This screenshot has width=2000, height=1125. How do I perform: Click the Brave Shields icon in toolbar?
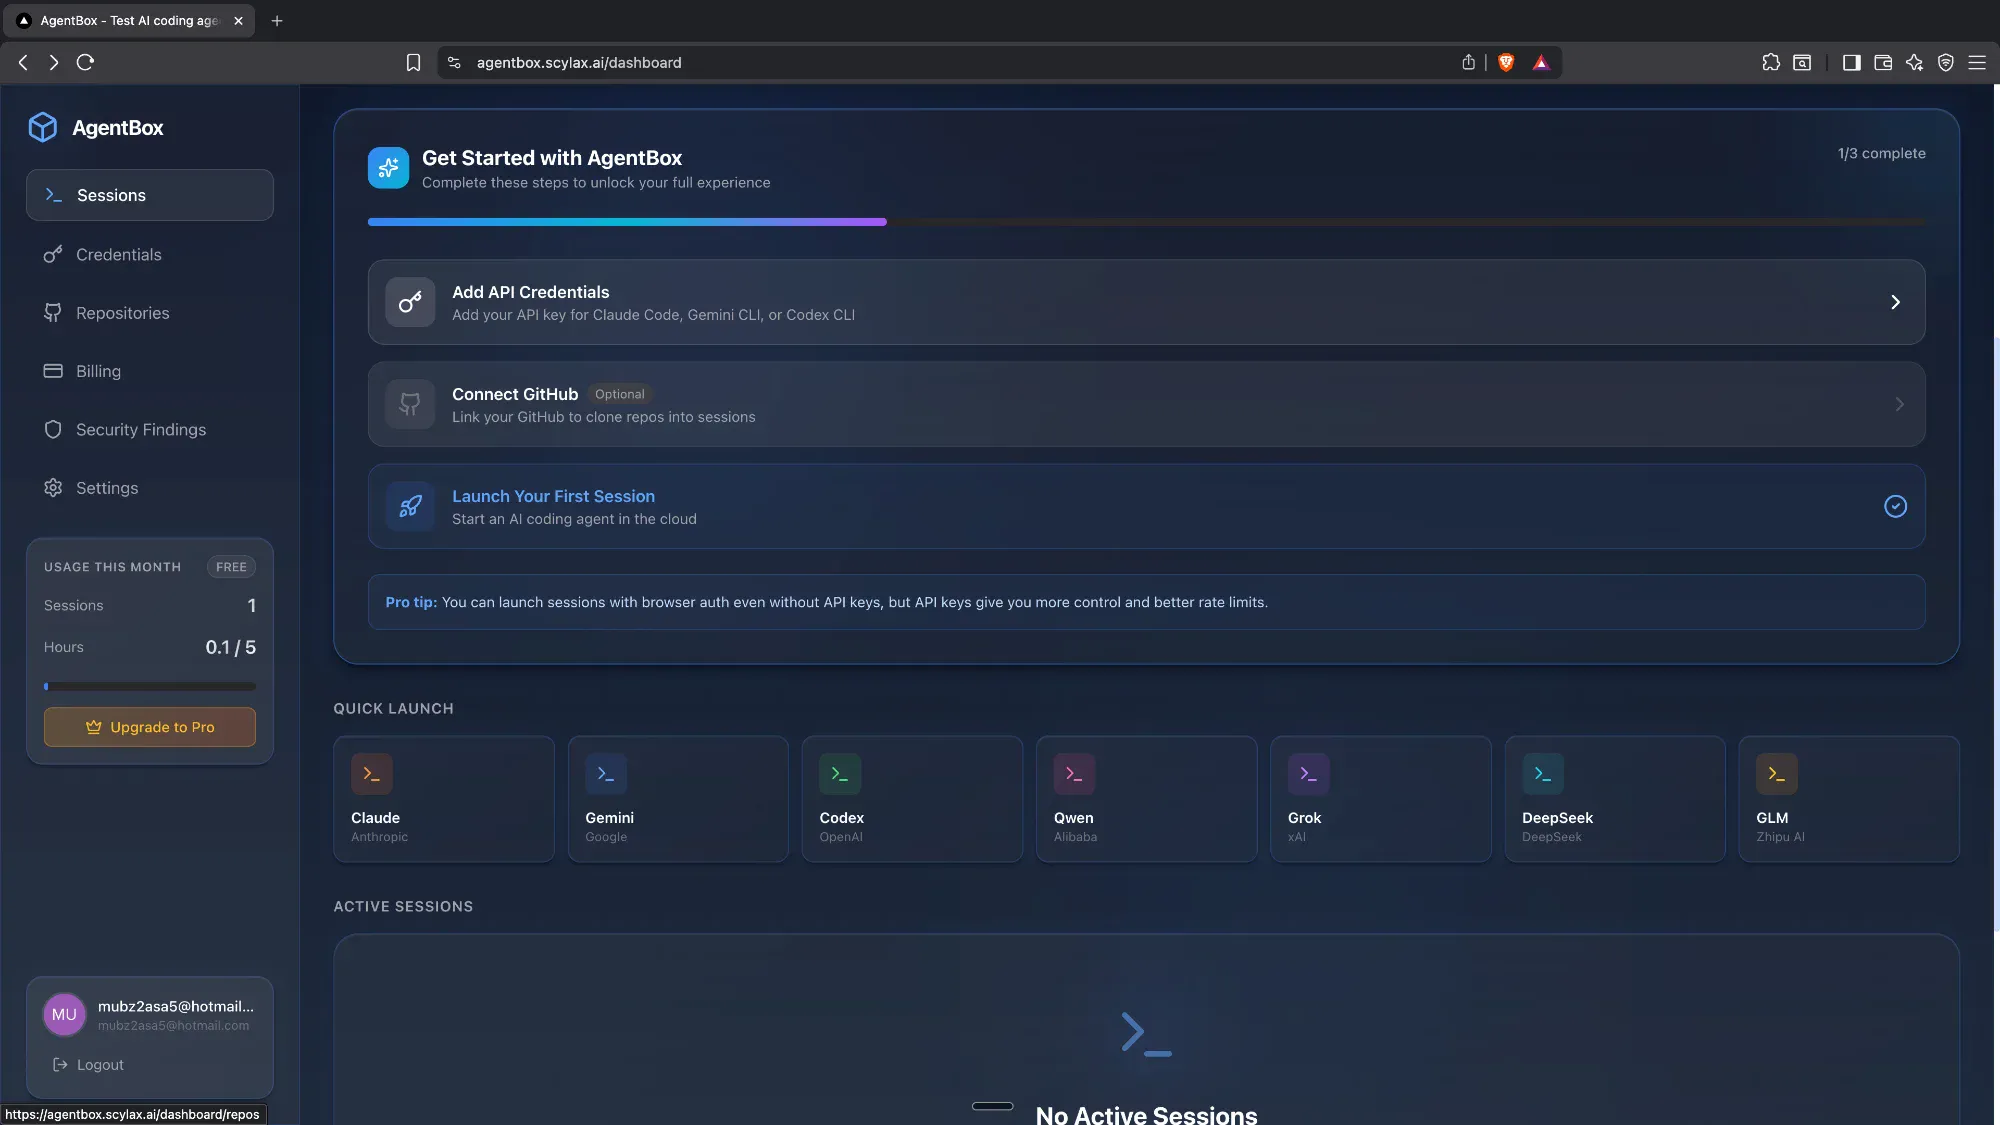pos(1505,62)
